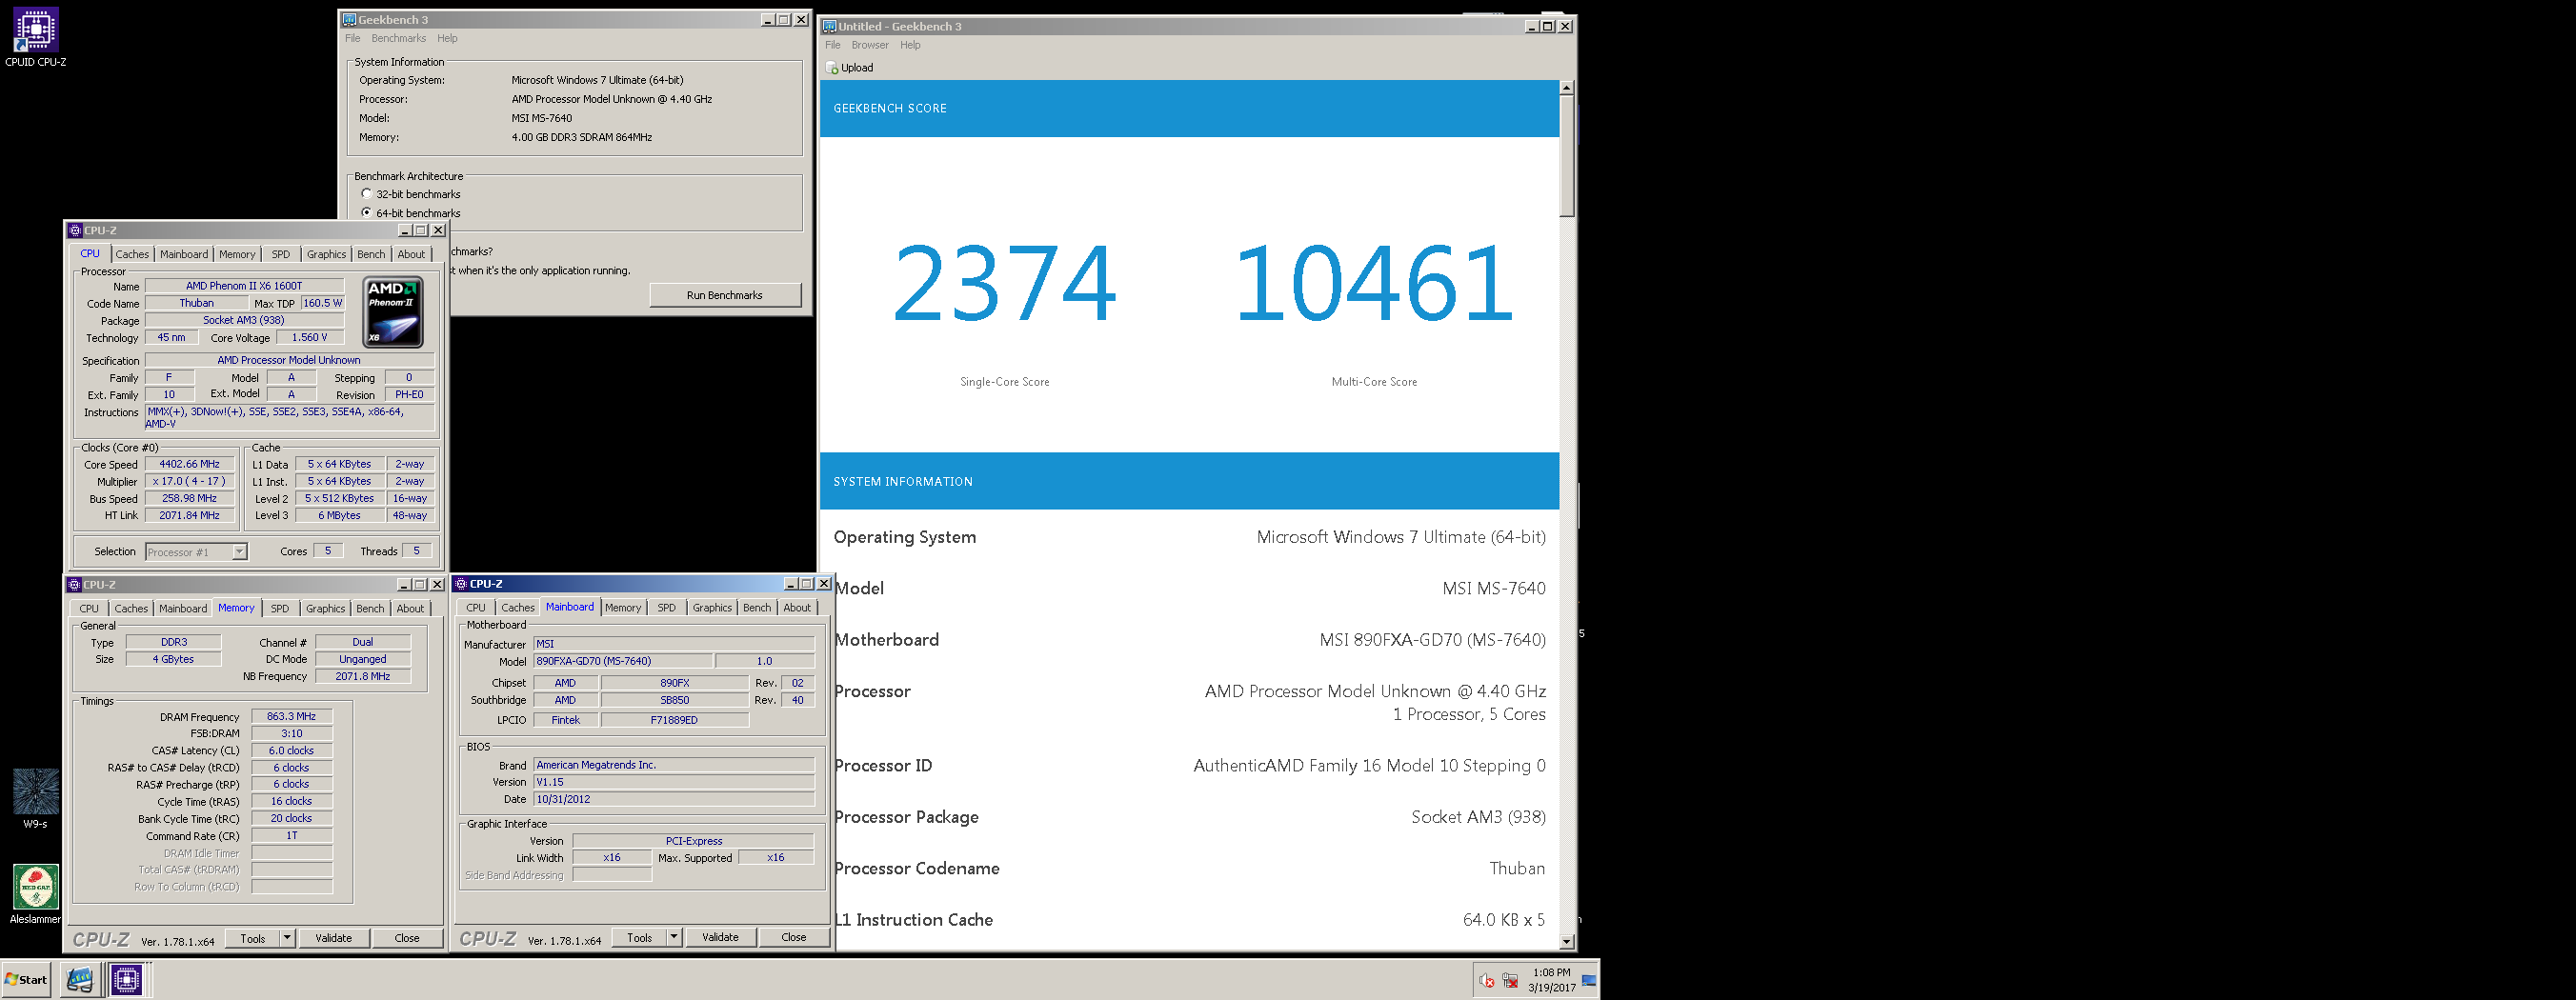Click the Show desktop tray icon
Viewport: 2576px width, 1000px height.
(1588, 980)
